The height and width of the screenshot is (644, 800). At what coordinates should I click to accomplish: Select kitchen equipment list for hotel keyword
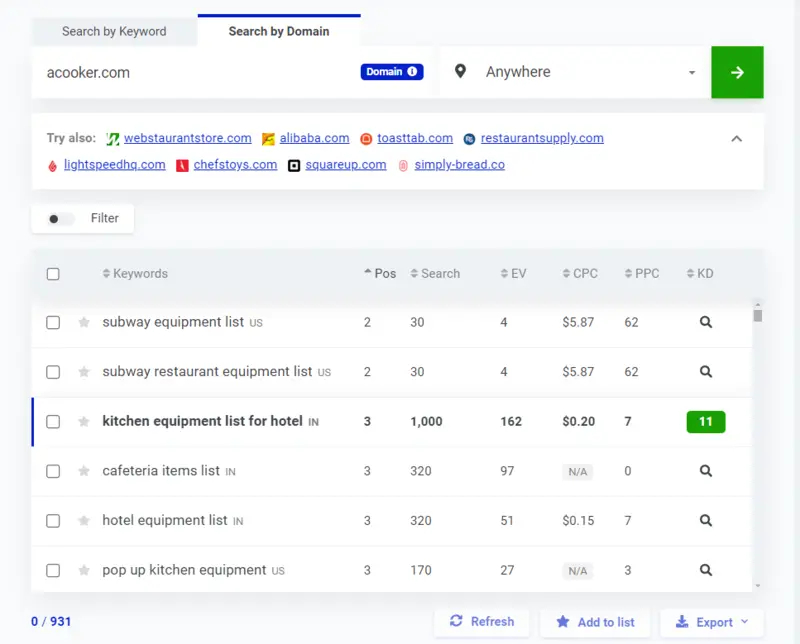(x=203, y=421)
